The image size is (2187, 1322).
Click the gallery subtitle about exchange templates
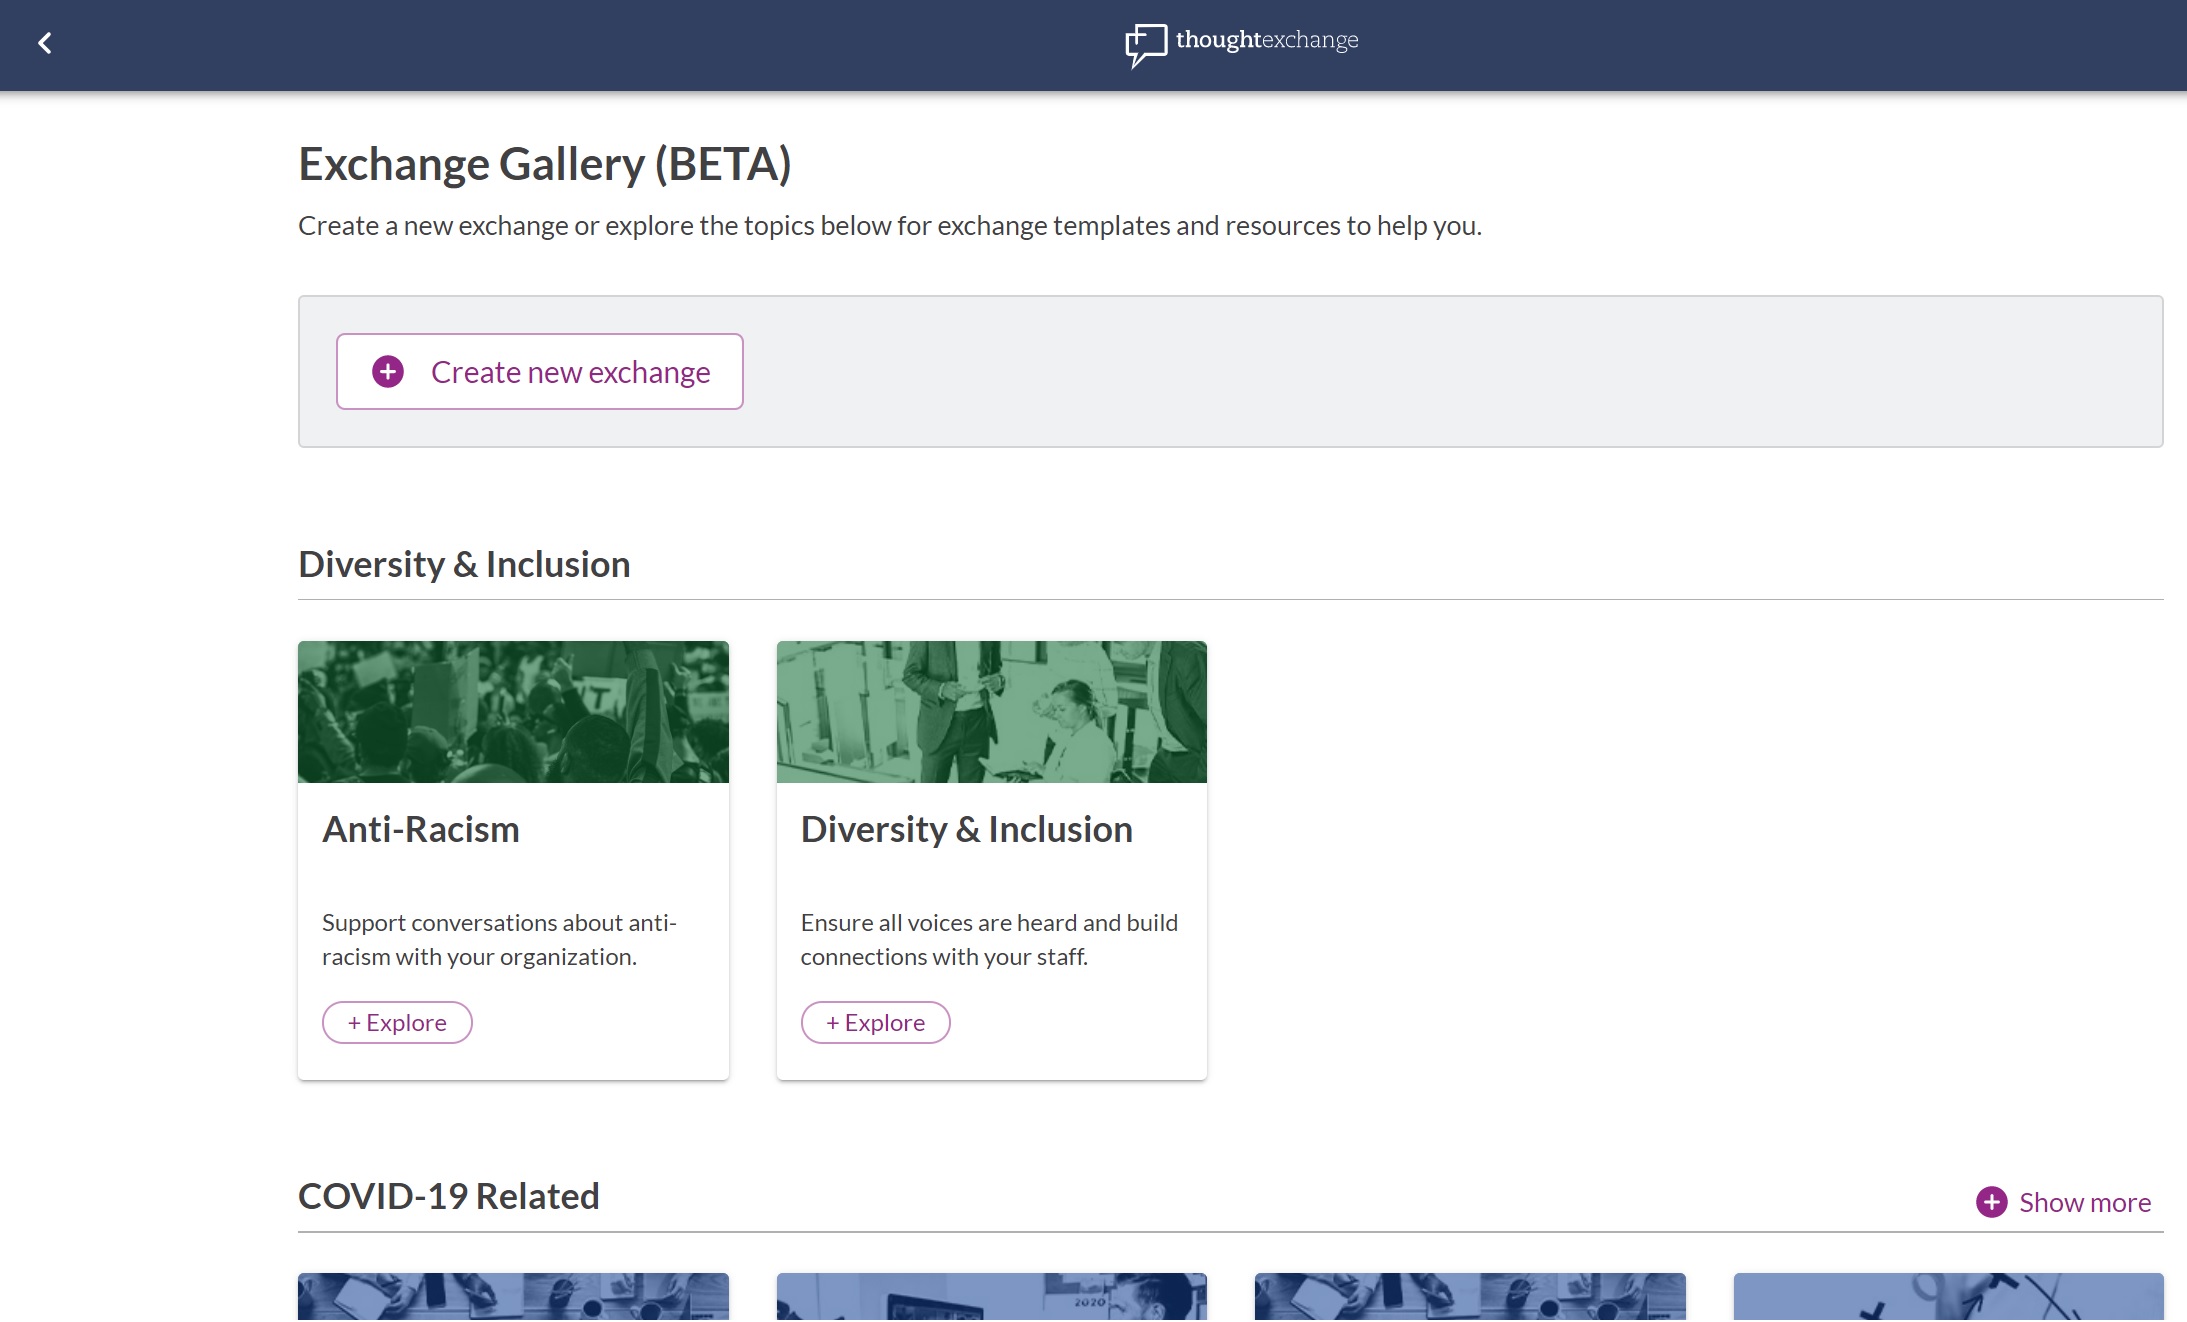click(x=890, y=226)
